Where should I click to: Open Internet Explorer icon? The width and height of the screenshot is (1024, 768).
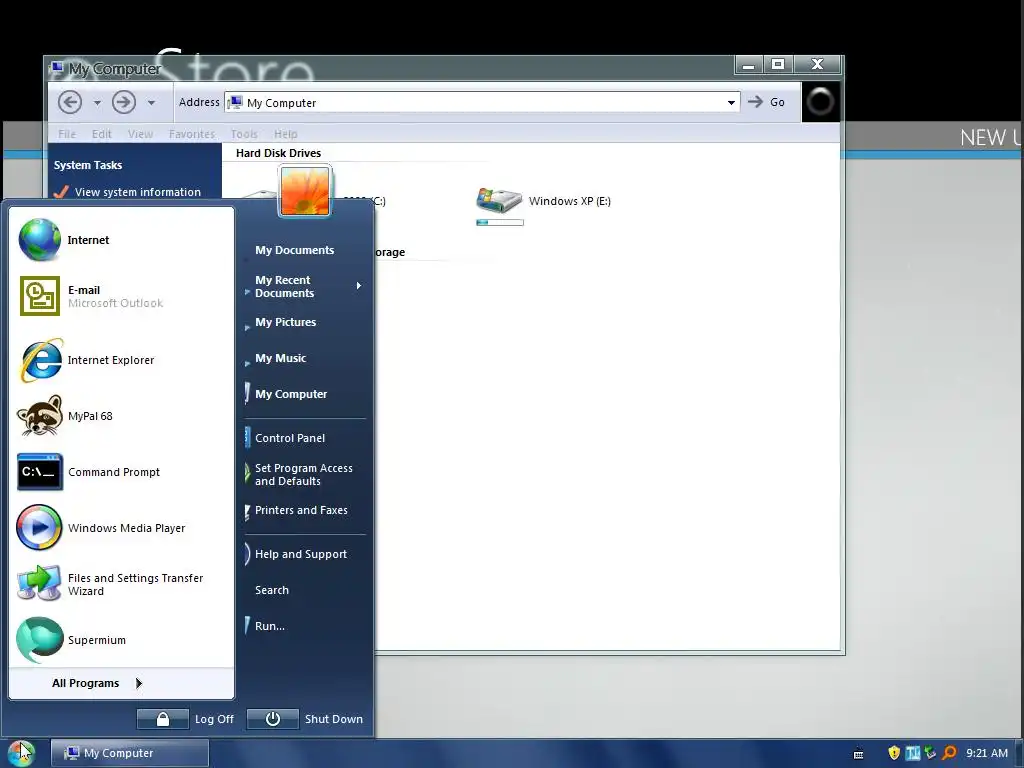coord(42,360)
